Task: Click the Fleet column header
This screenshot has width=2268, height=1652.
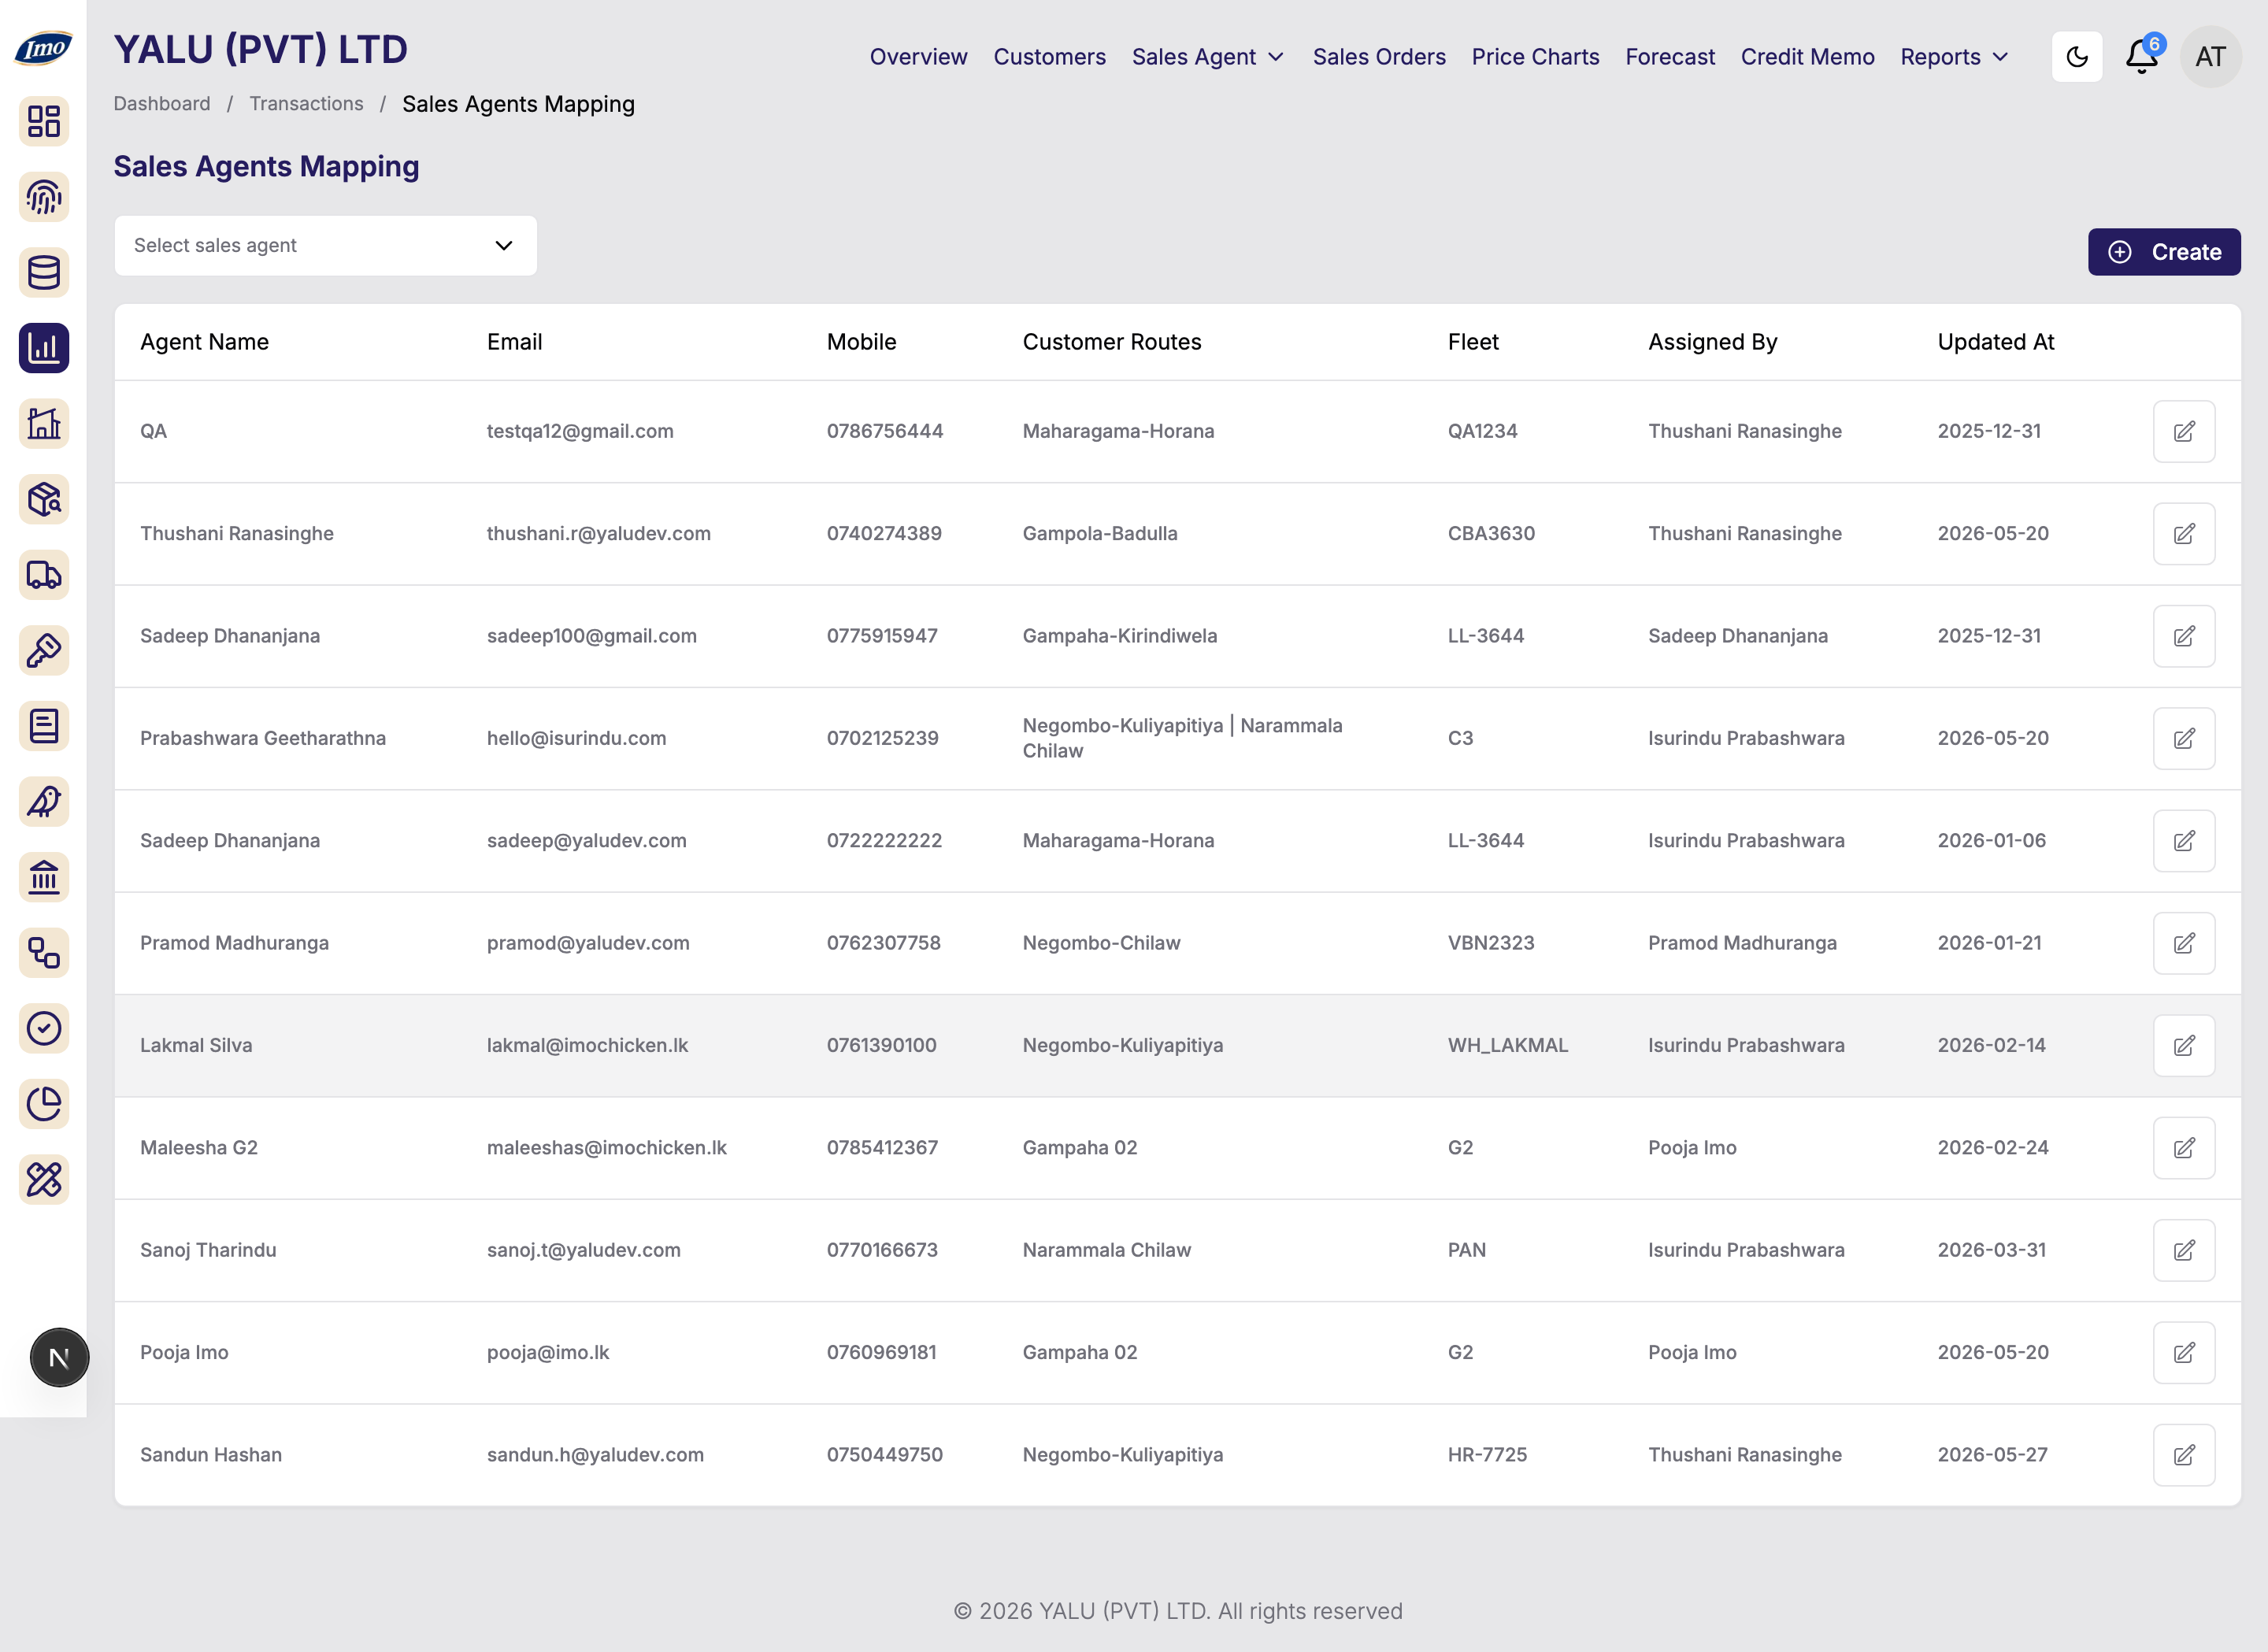Action: click(x=1472, y=342)
